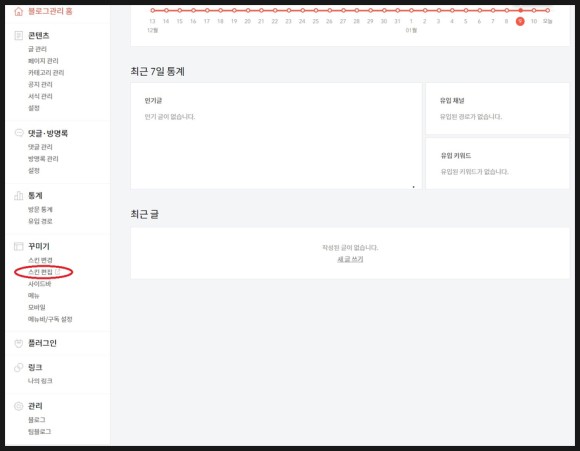The image size is (580, 451).
Task: Select the 오늘 point on the chart
Action: (x=547, y=10)
